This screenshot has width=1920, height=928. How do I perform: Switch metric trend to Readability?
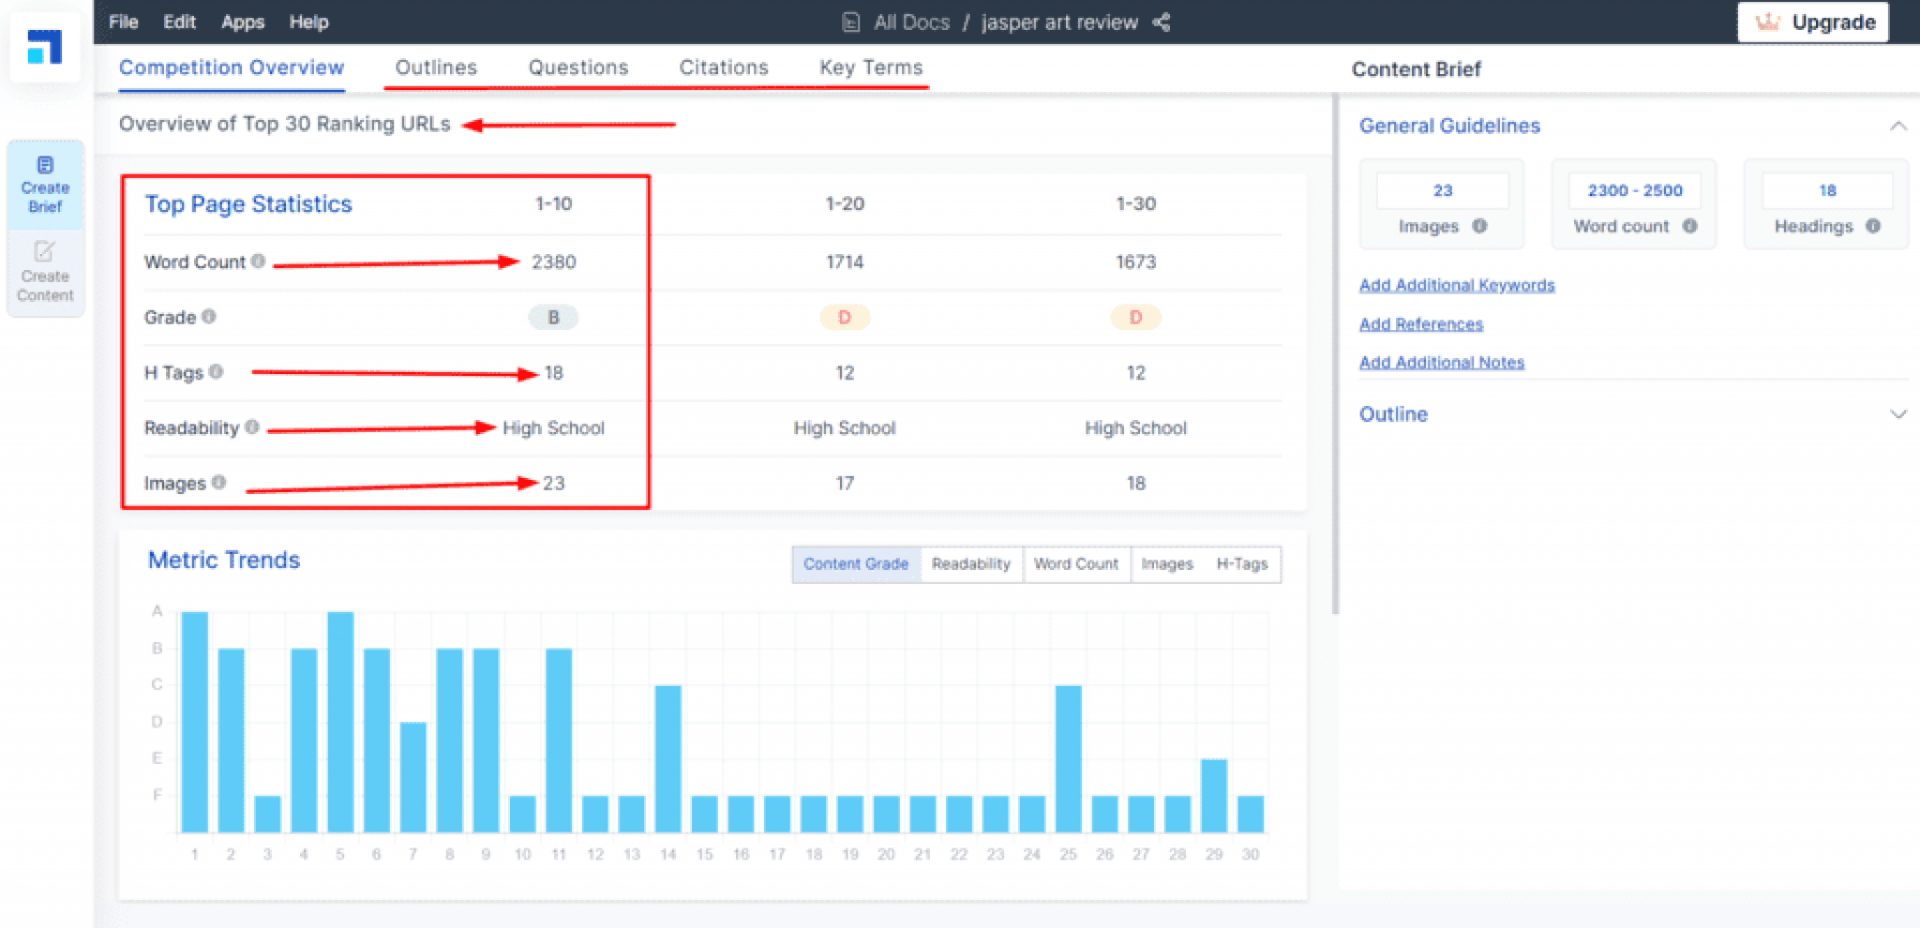pyautogui.click(x=970, y=564)
